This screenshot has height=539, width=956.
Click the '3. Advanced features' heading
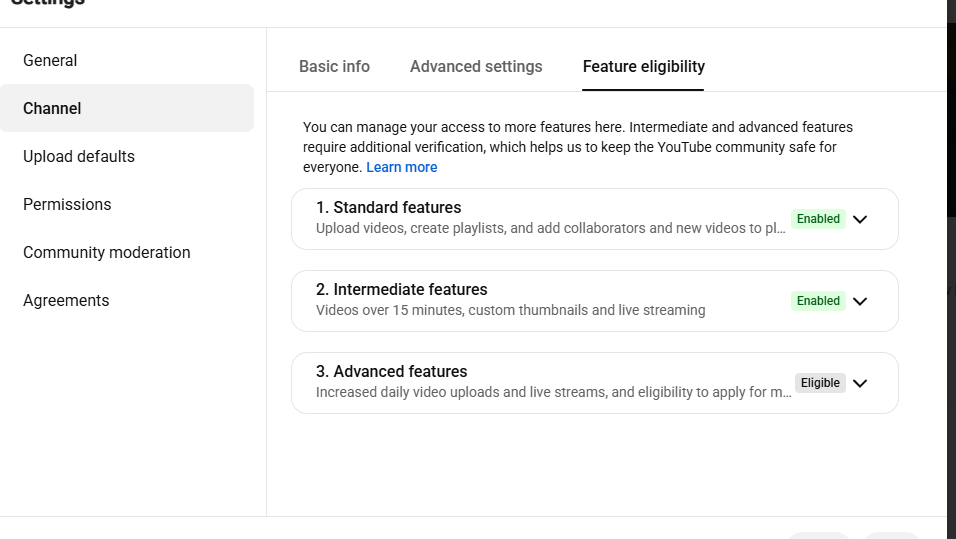coord(391,371)
